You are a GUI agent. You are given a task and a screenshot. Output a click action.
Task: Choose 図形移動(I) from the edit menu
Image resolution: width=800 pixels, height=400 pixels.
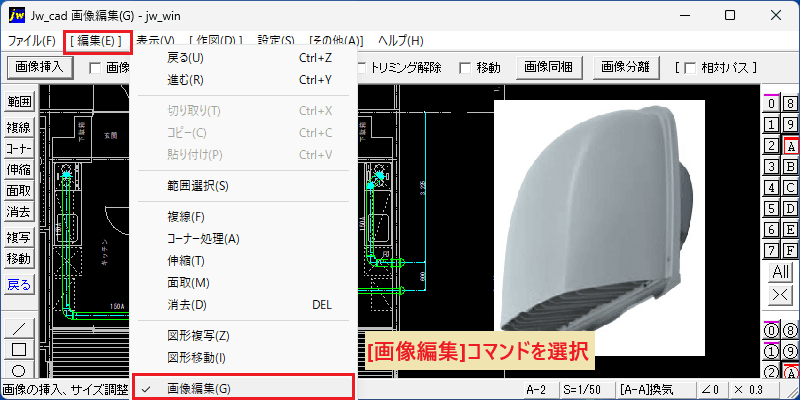[x=244, y=358]
